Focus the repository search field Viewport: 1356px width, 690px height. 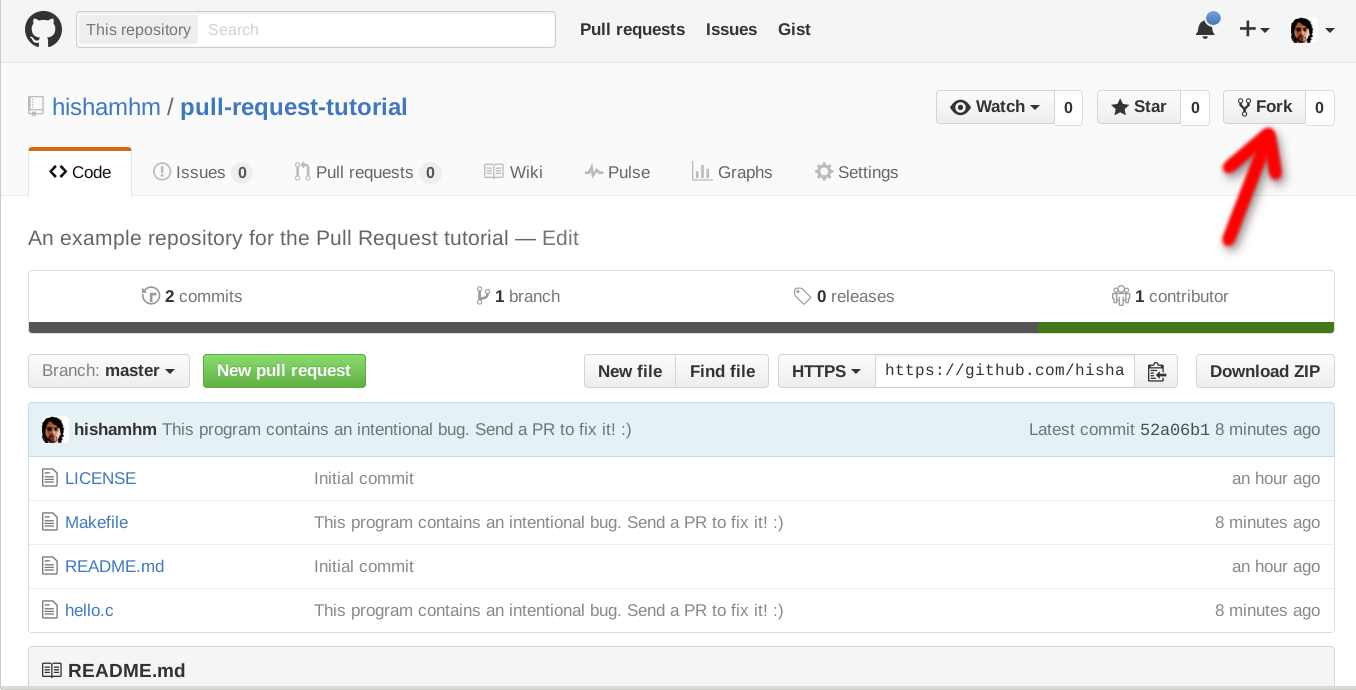click(x=375, y=30)
